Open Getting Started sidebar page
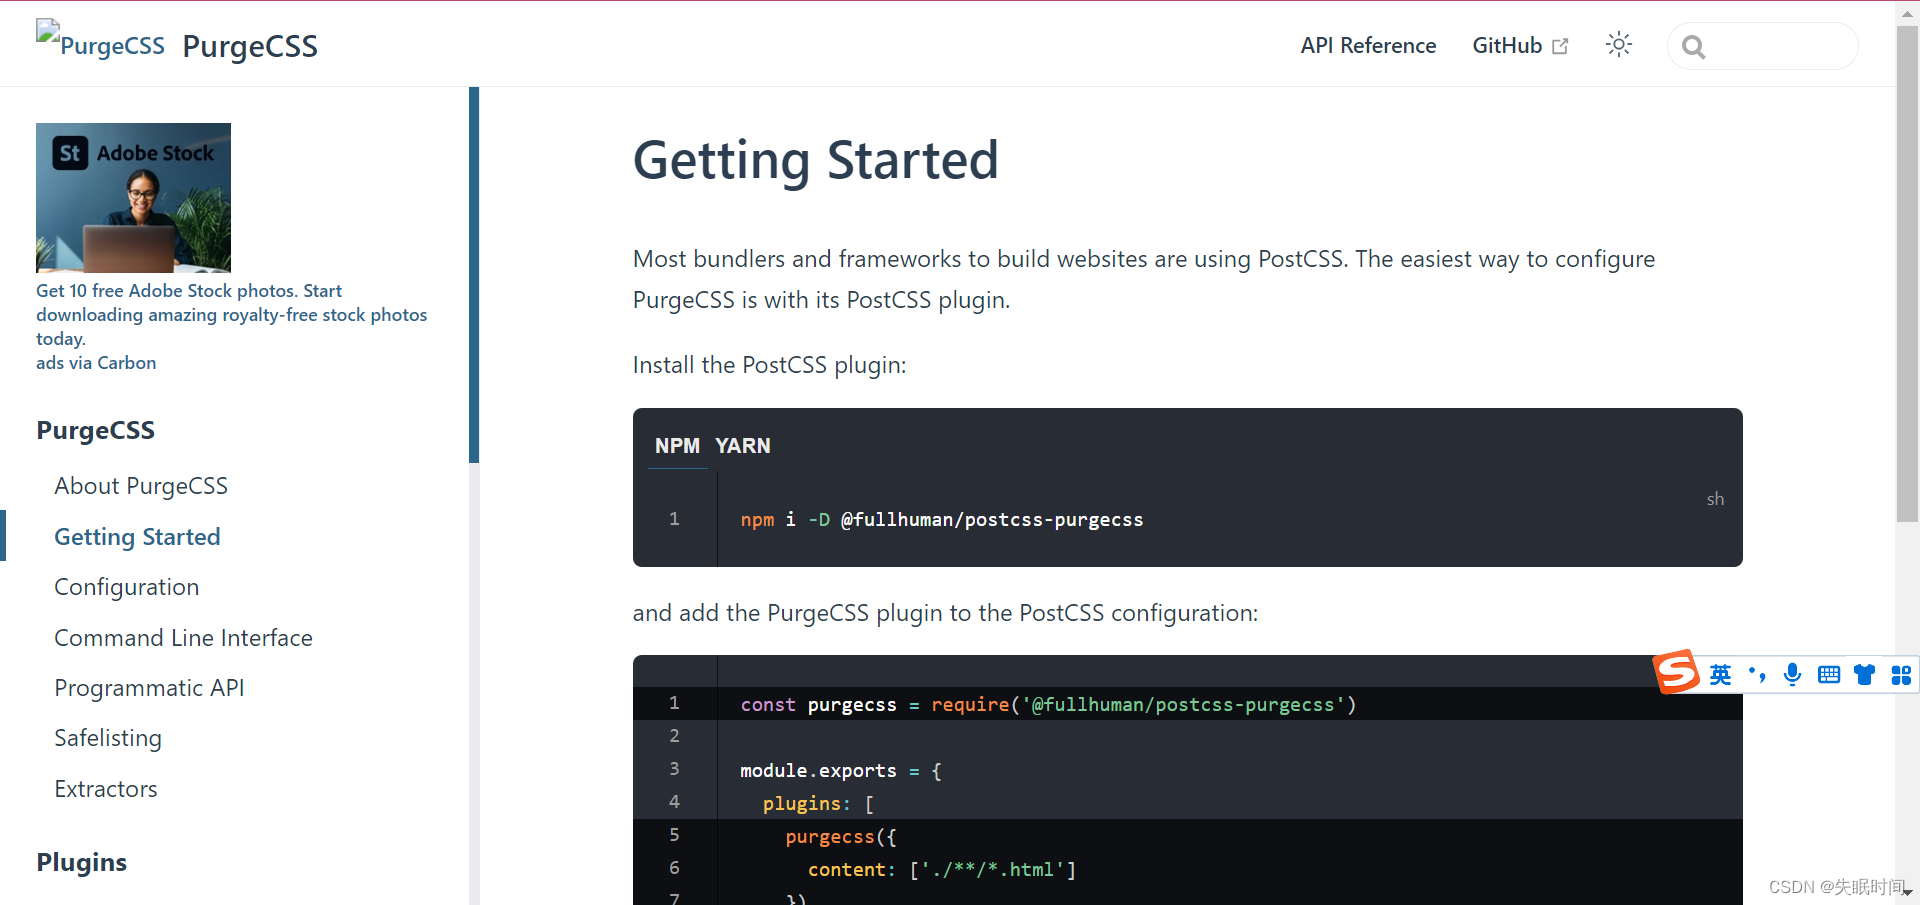Screen dimensions: 1920x905 (x=137, y=537)
